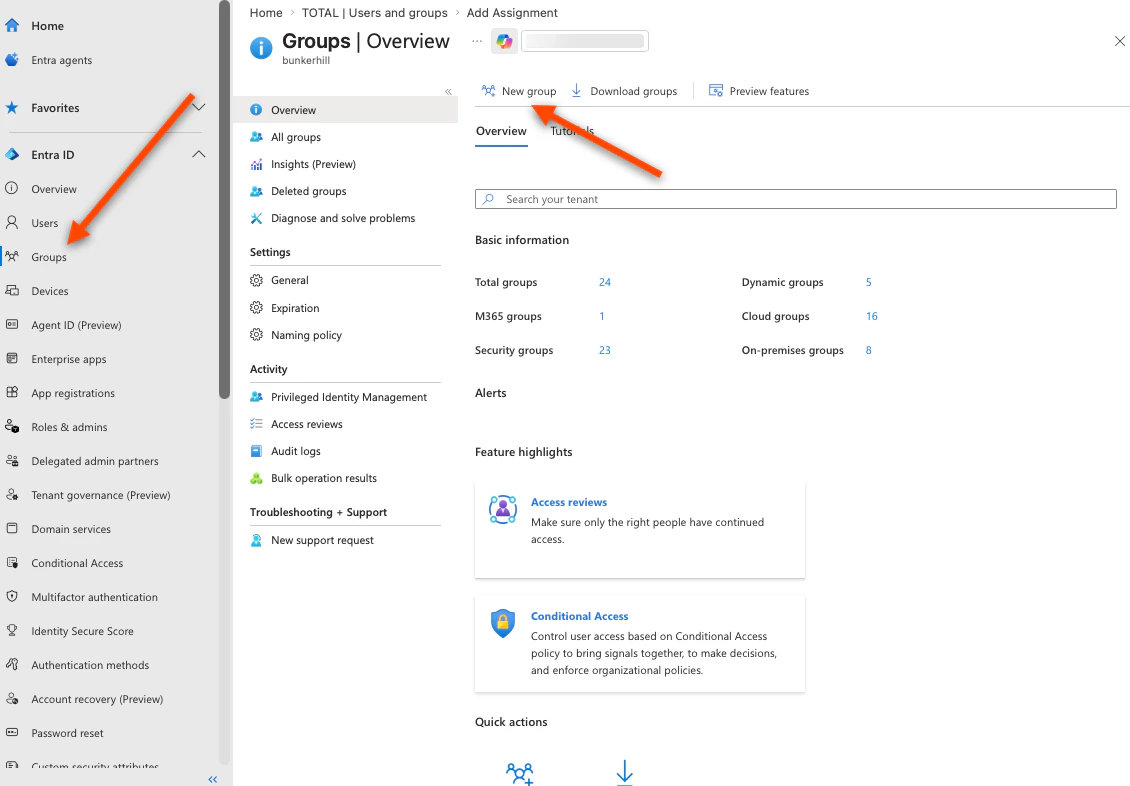Click the Security groups count 23
Image resolution: width=1130 pixels, height=786 pixels.
[605, 350]
